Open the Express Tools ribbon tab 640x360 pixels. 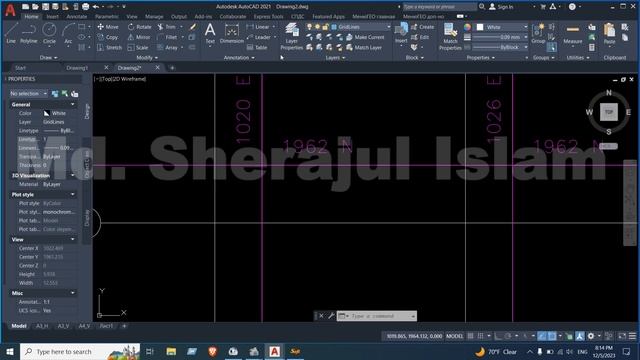tap(268, 17)
